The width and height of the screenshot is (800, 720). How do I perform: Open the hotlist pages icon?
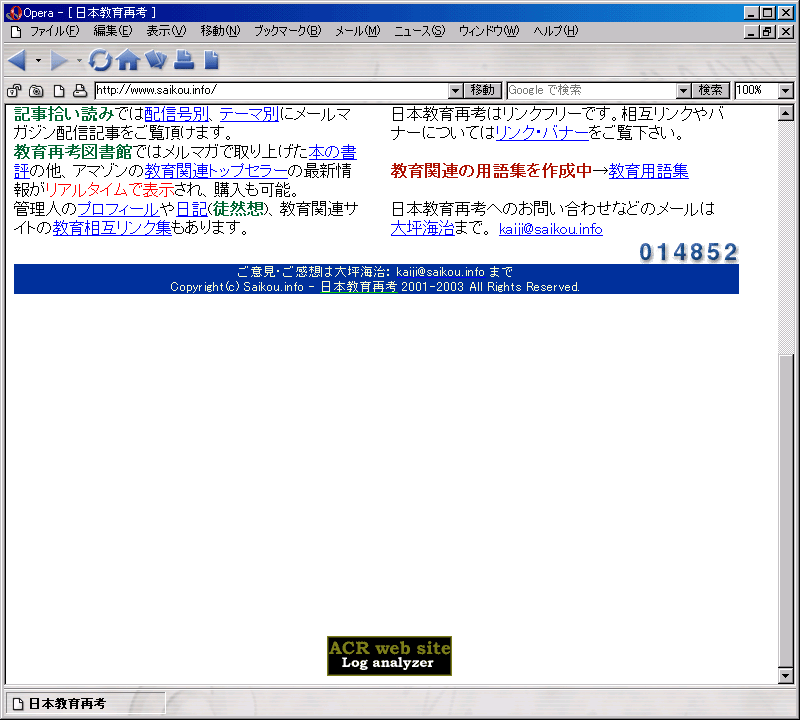coord(156,60)
